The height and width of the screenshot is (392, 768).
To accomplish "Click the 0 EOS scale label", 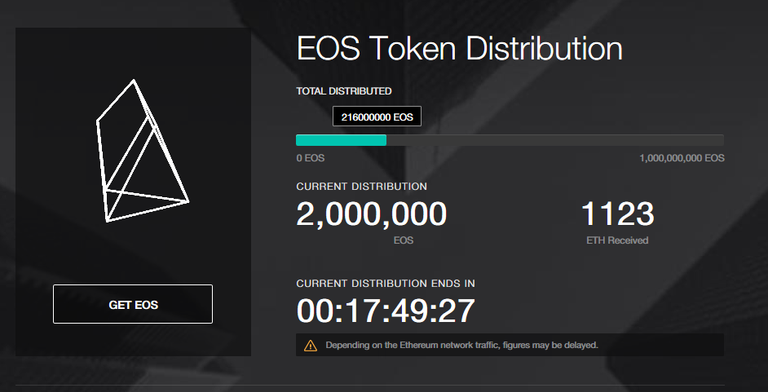I will (310, 158).
